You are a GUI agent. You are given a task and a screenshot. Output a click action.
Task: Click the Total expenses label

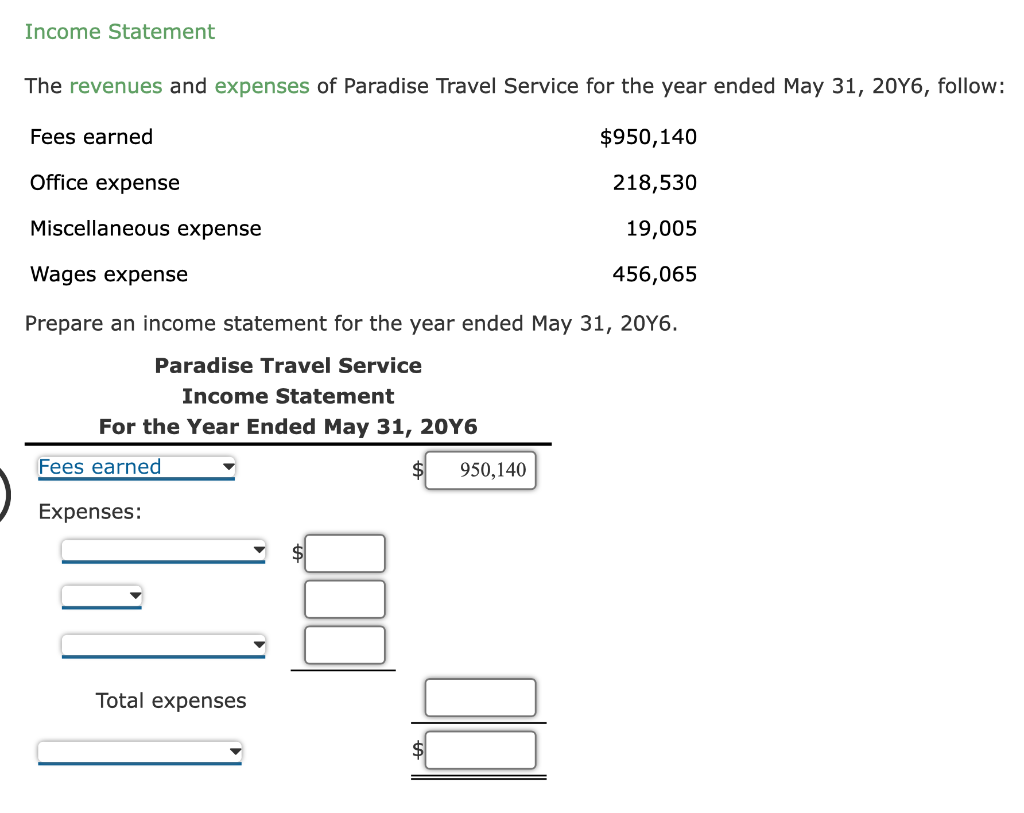[x=170, y=700]
